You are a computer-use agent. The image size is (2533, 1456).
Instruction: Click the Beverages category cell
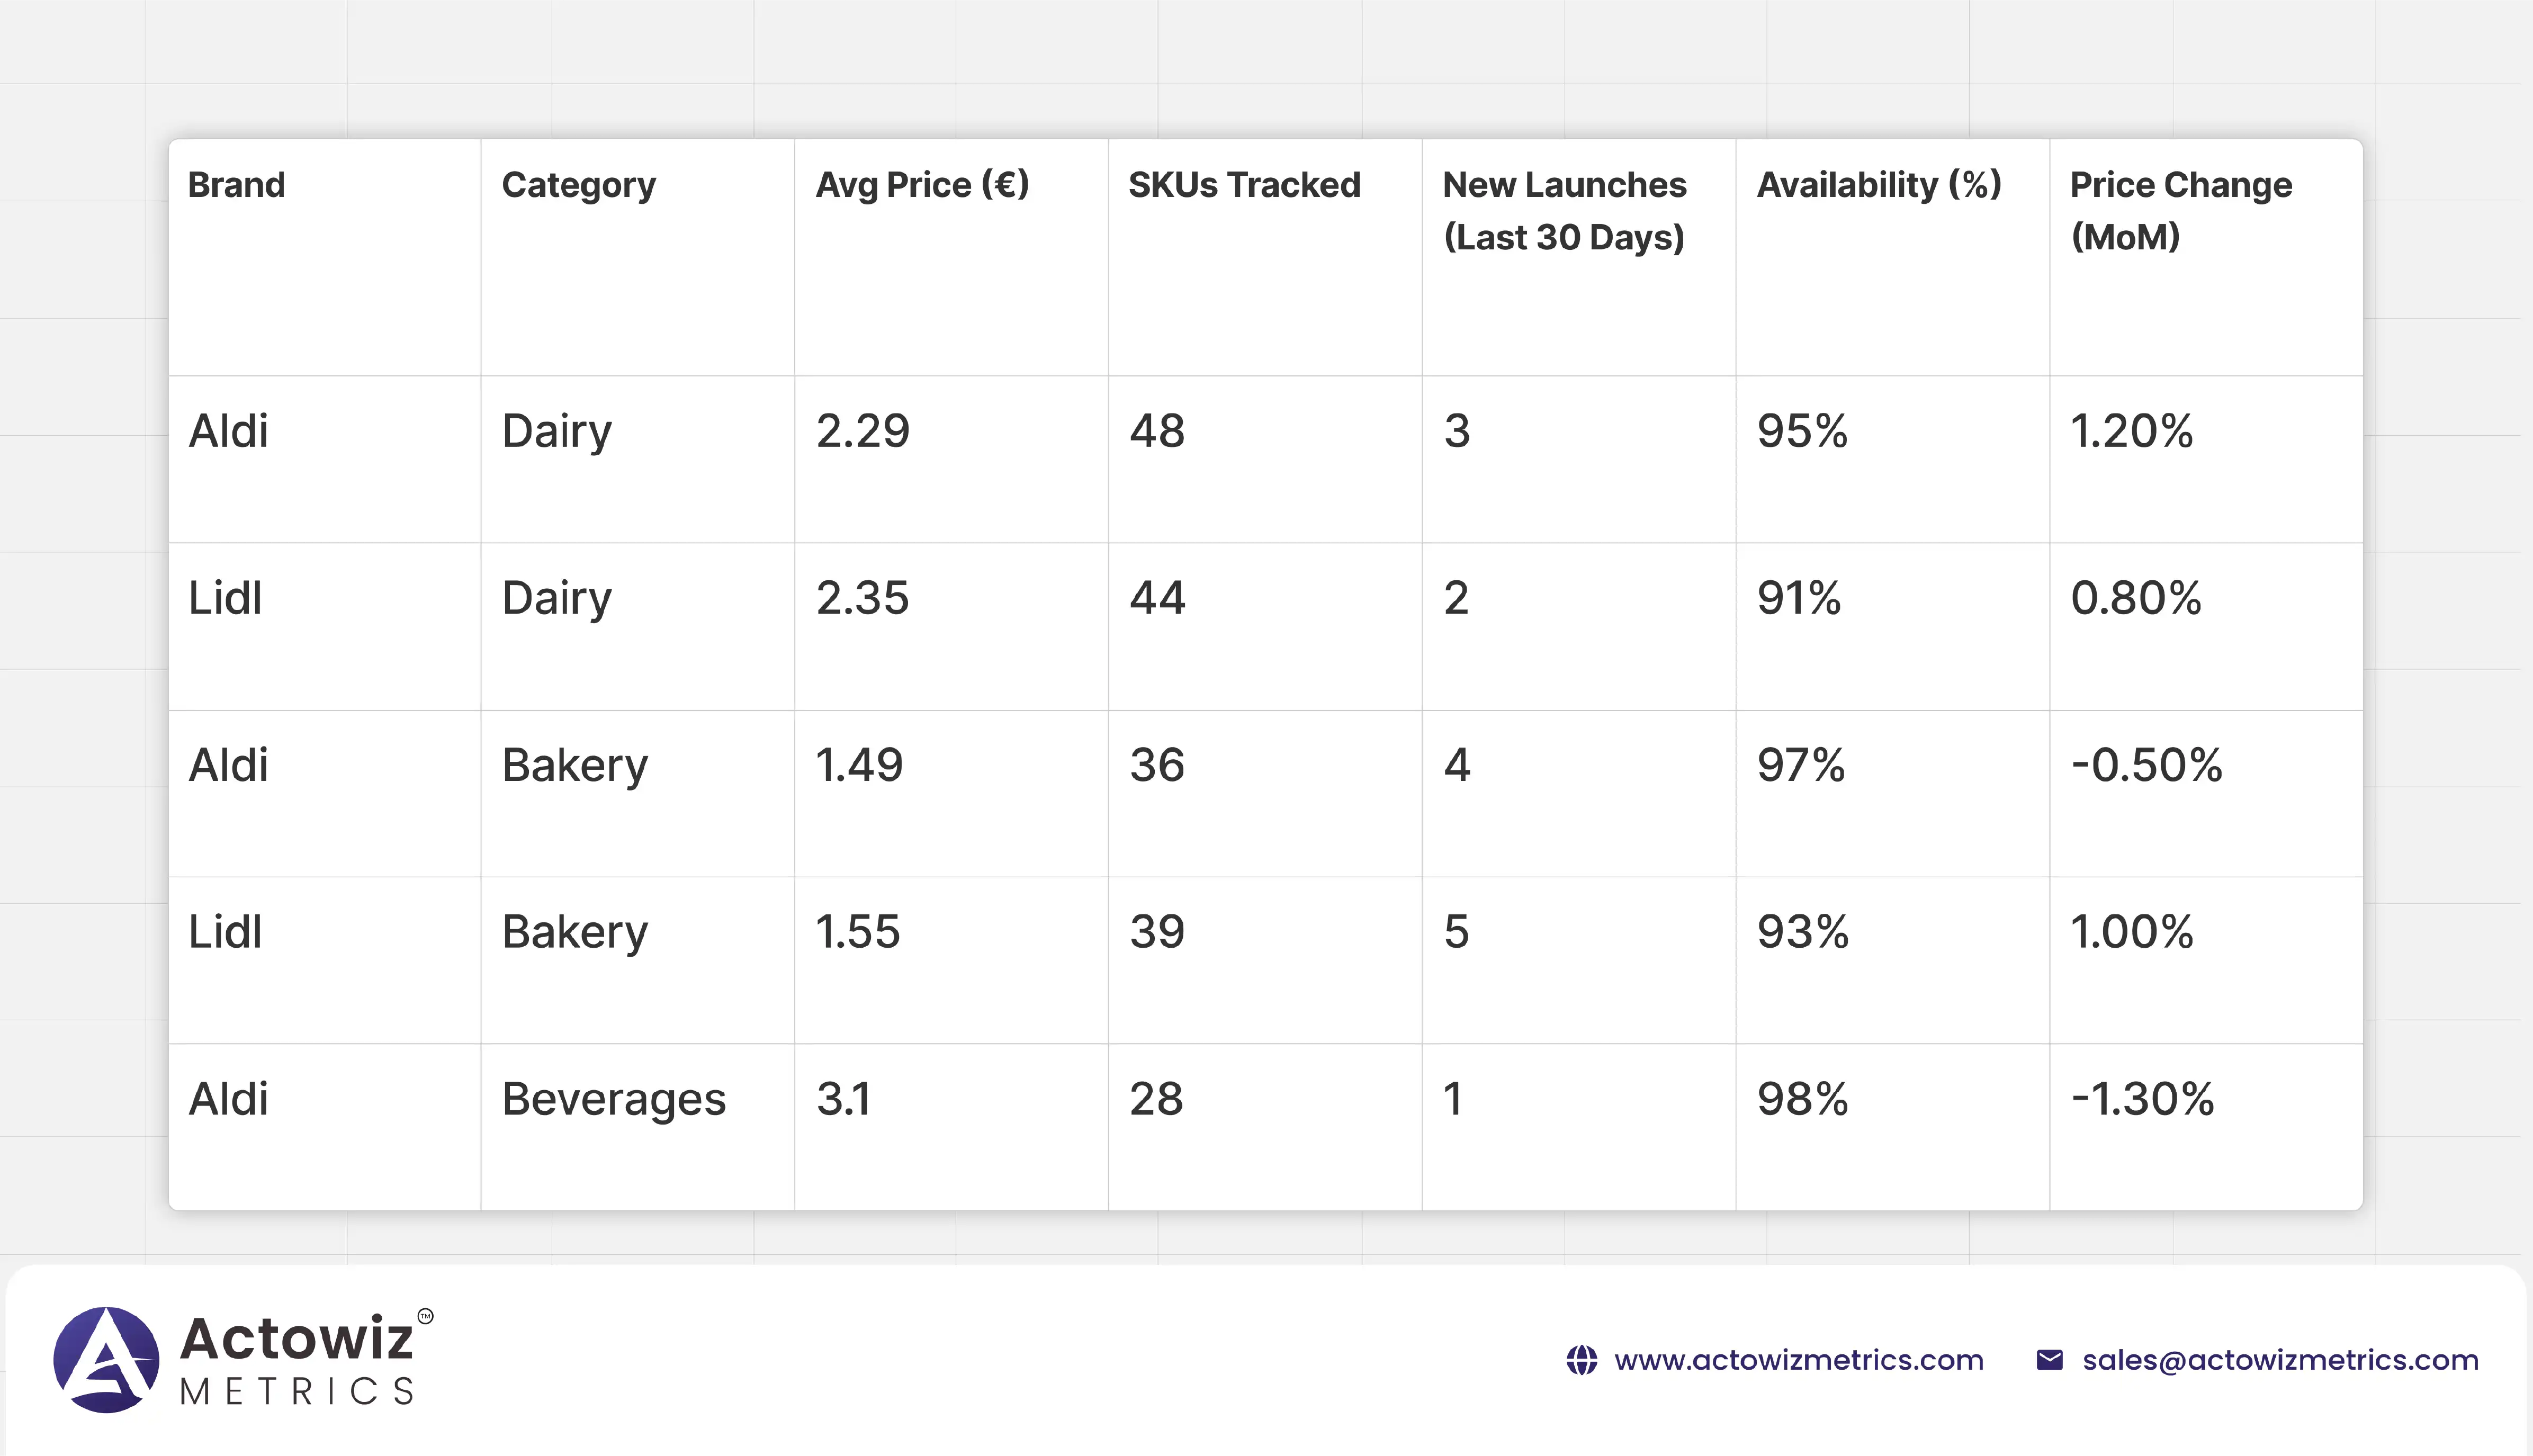[x=613, y=1099]
